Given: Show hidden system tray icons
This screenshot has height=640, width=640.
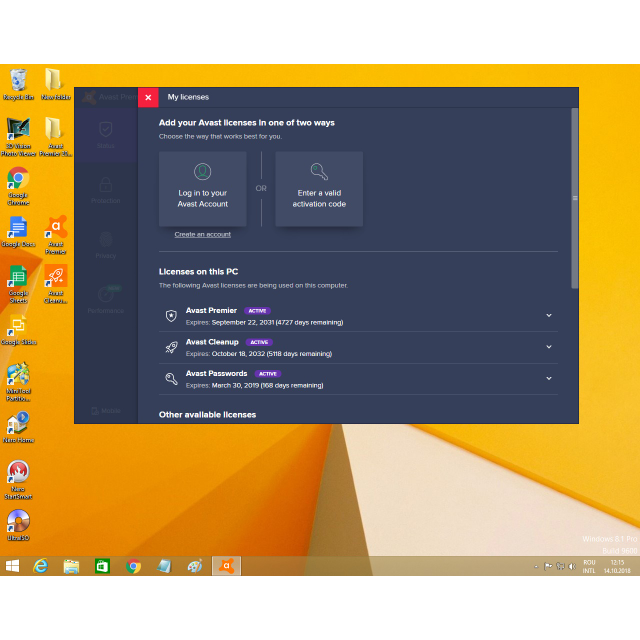Looking at the screenshot, I should (x=536, y=567).
